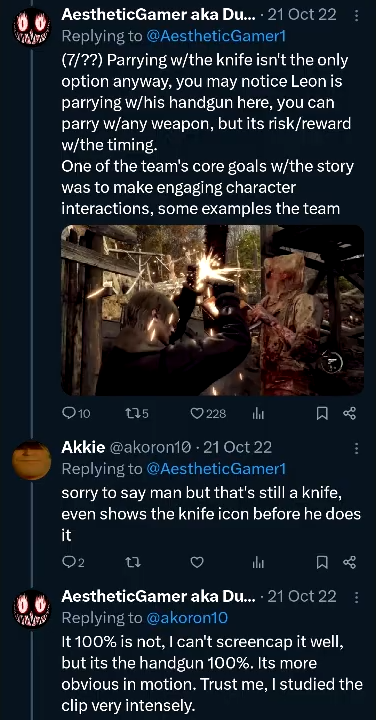Share Akkie's reply tweet
Image resolution: width=376 pixels, height=720 pixels.
click(349, 562)
